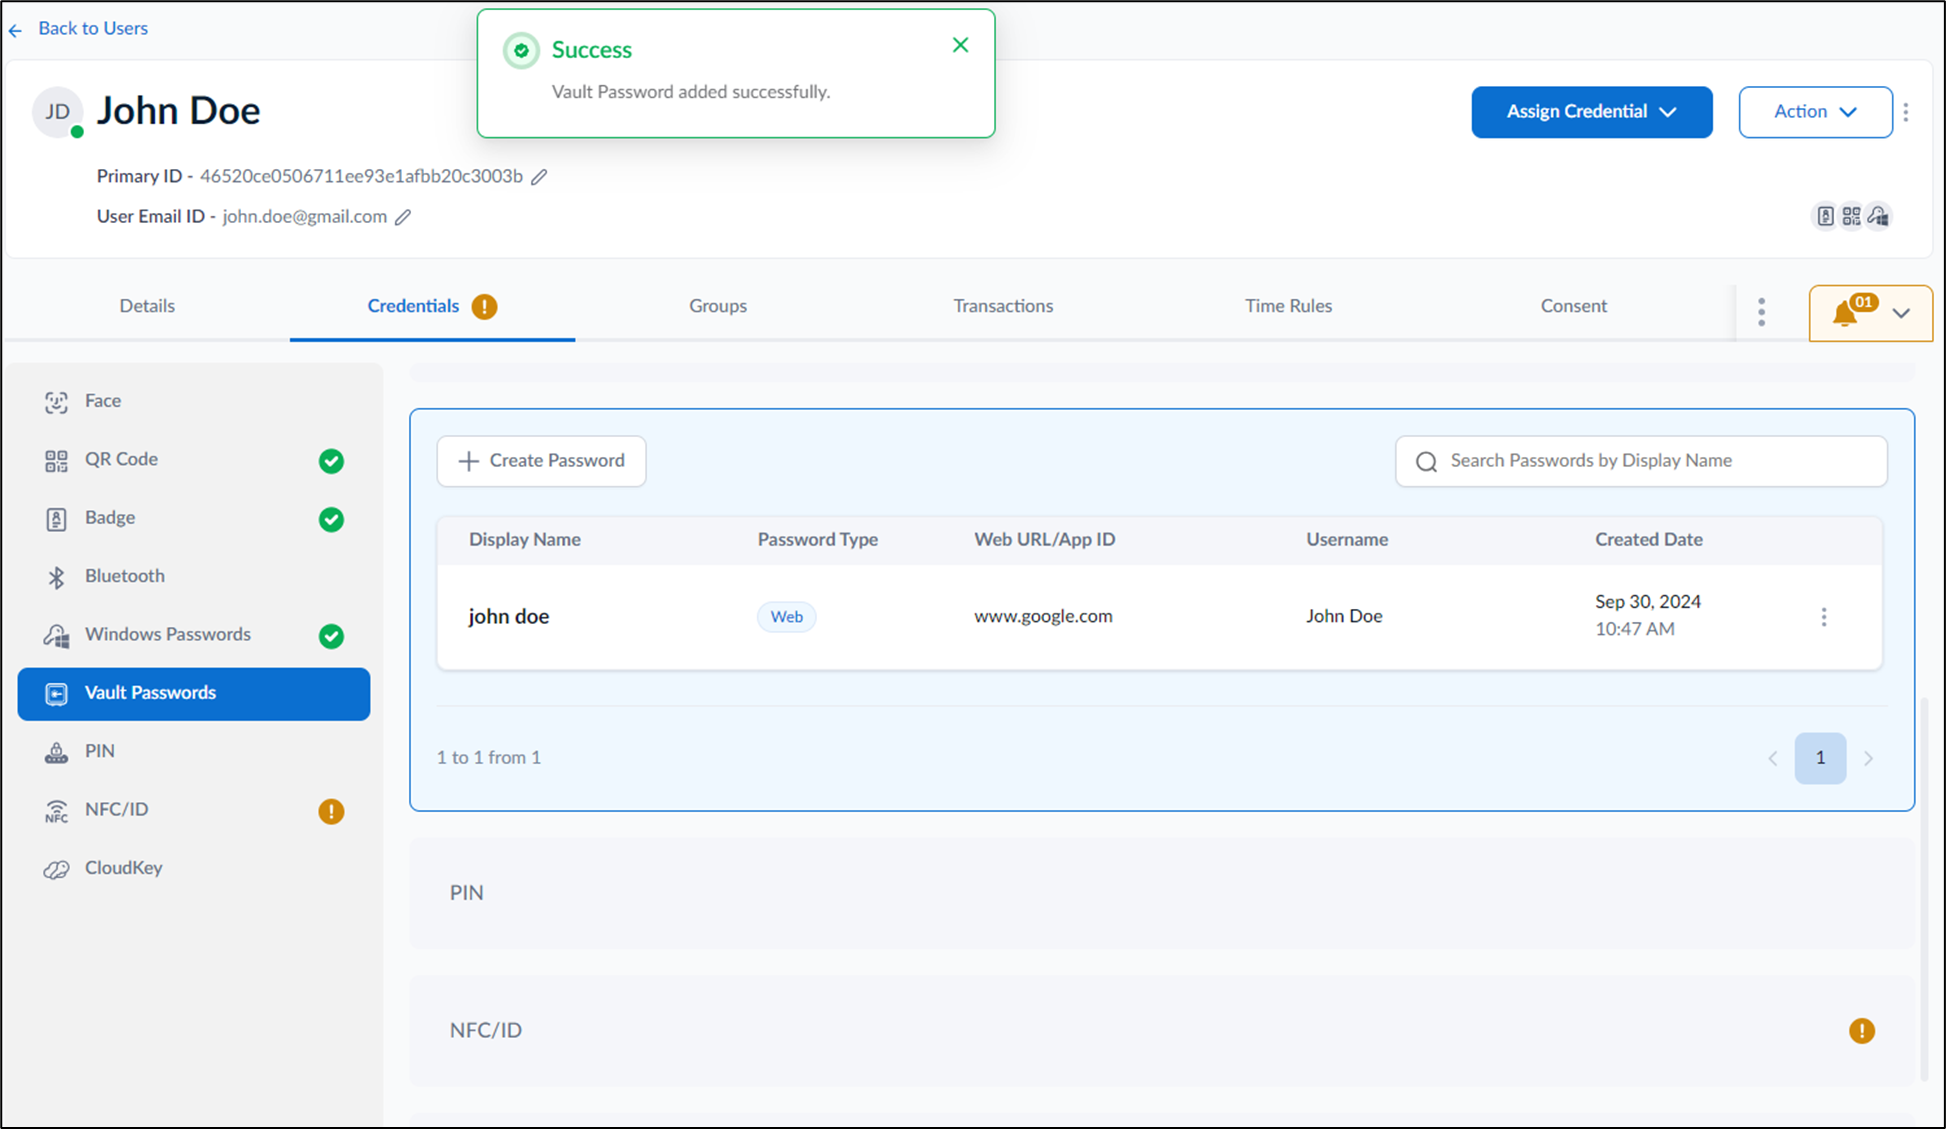
Task: Open the Groups tab
Action: (x=718, y=306)
